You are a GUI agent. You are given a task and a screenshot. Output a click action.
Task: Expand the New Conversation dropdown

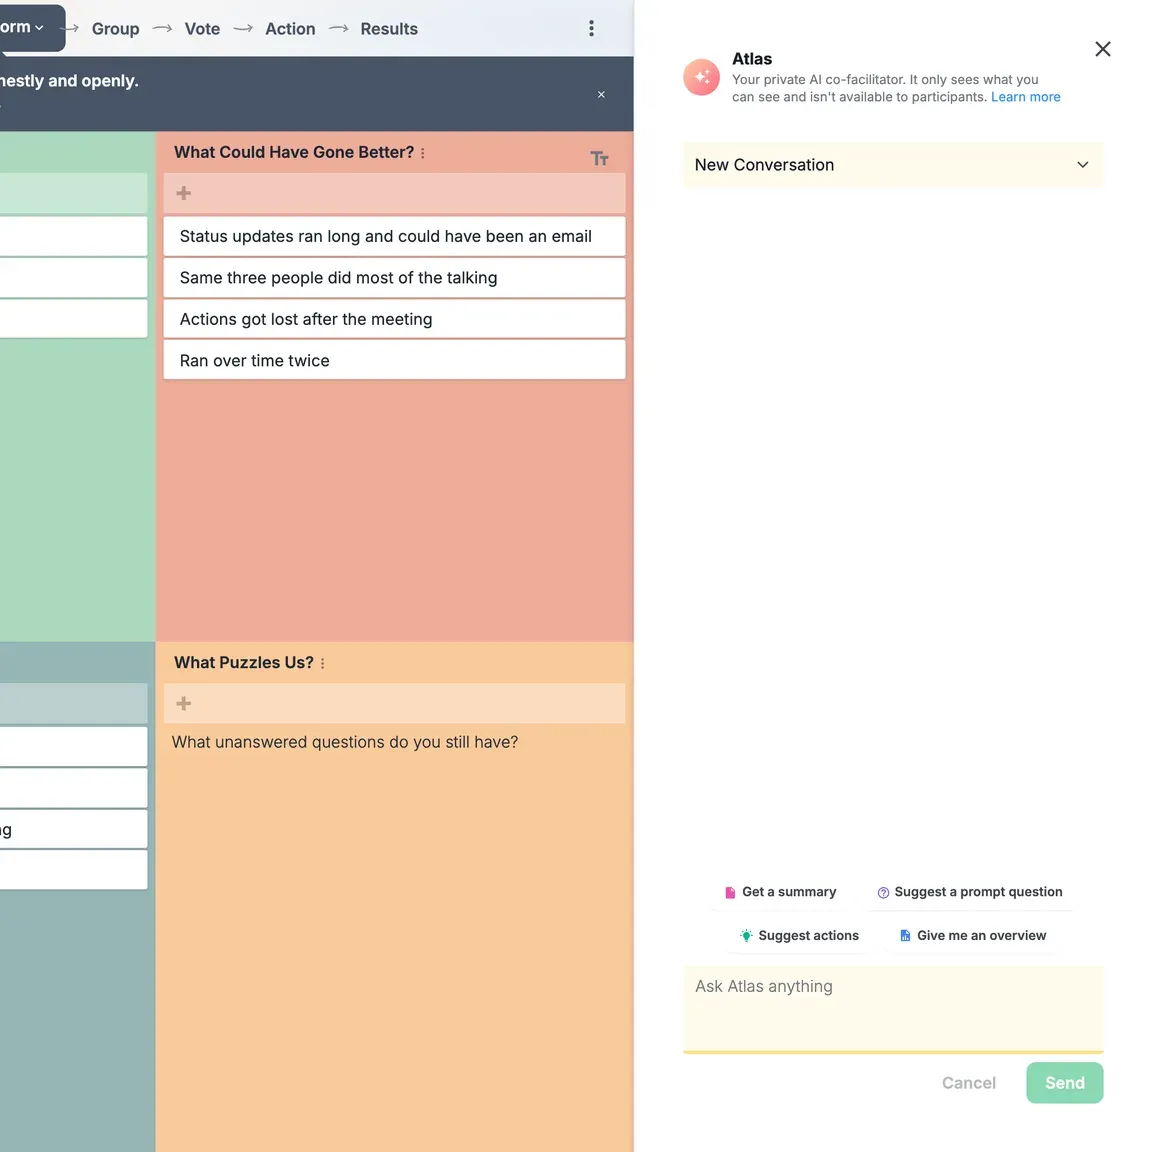pyautogui.click(x=893, y=165)
